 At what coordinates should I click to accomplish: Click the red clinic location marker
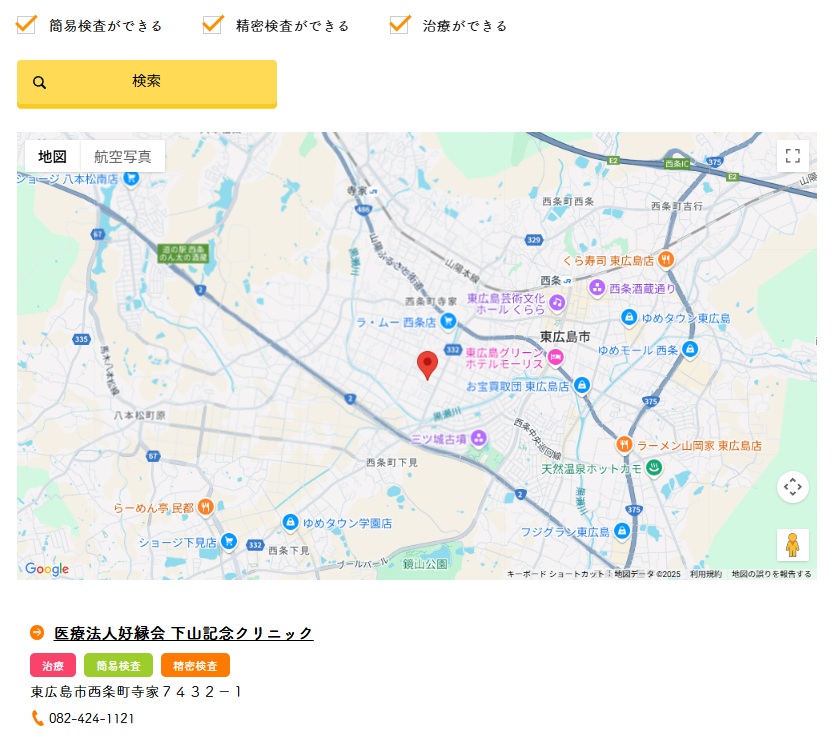coord(428,366)
